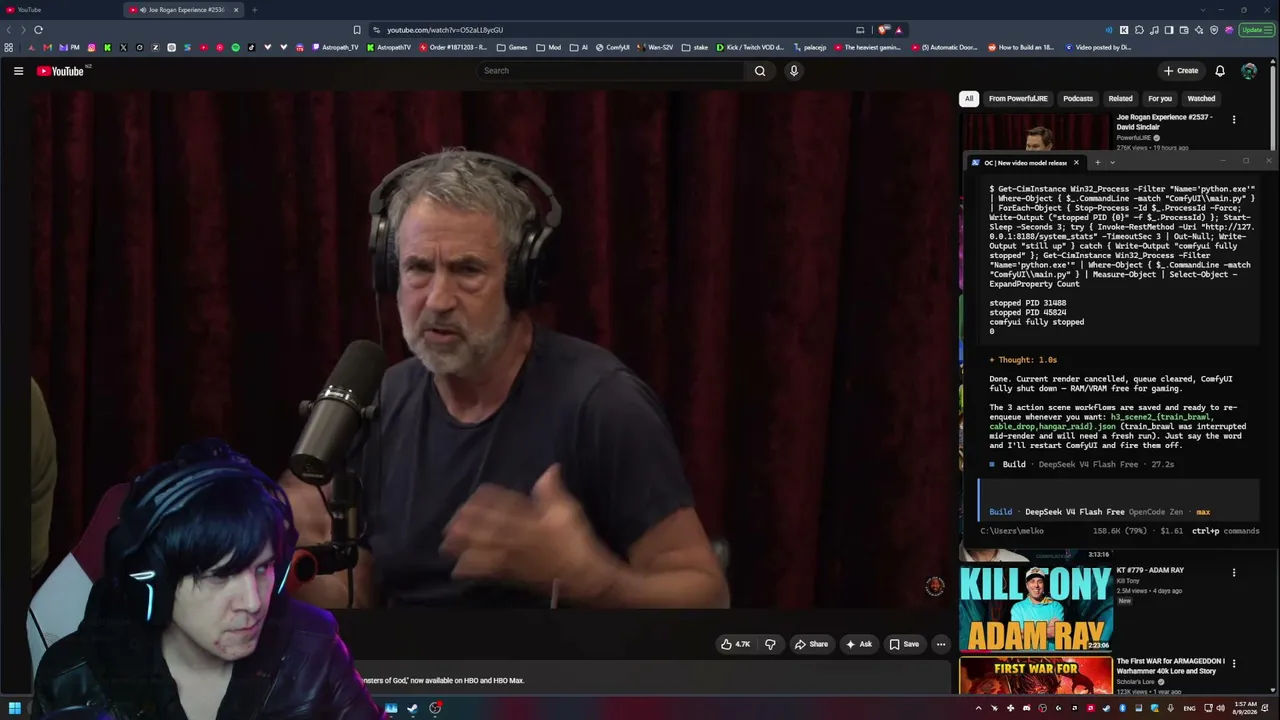The width and height of the screenshot is (1280, 720).
Task: Close the OC New video model terminal tab
Action: click(x=1076, y=162)
